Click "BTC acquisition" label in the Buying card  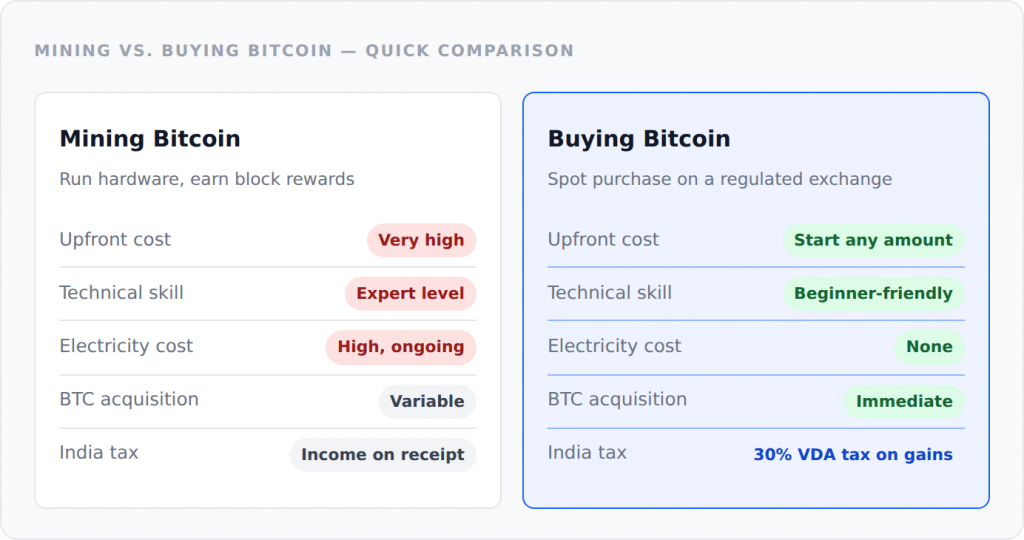click(x=617, y=399)
